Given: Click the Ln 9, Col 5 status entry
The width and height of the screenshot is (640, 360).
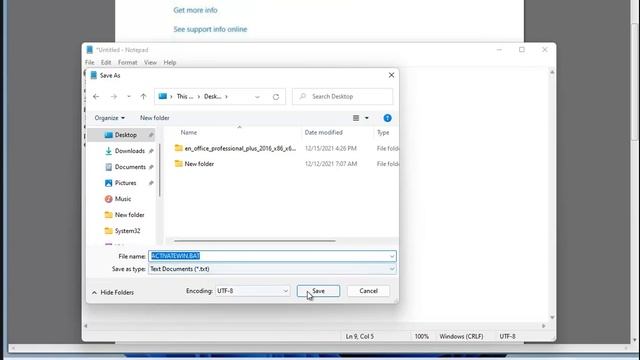Looking at the screenshot, I should click(360, 336).
